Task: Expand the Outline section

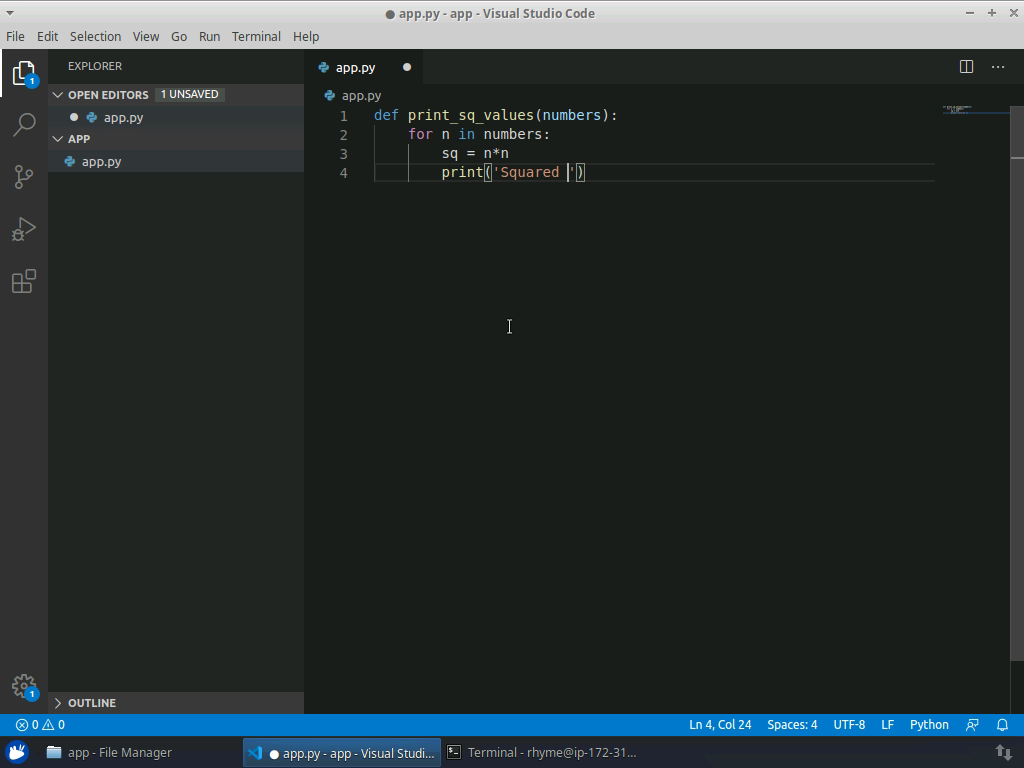Action: (x=58, y=703)
